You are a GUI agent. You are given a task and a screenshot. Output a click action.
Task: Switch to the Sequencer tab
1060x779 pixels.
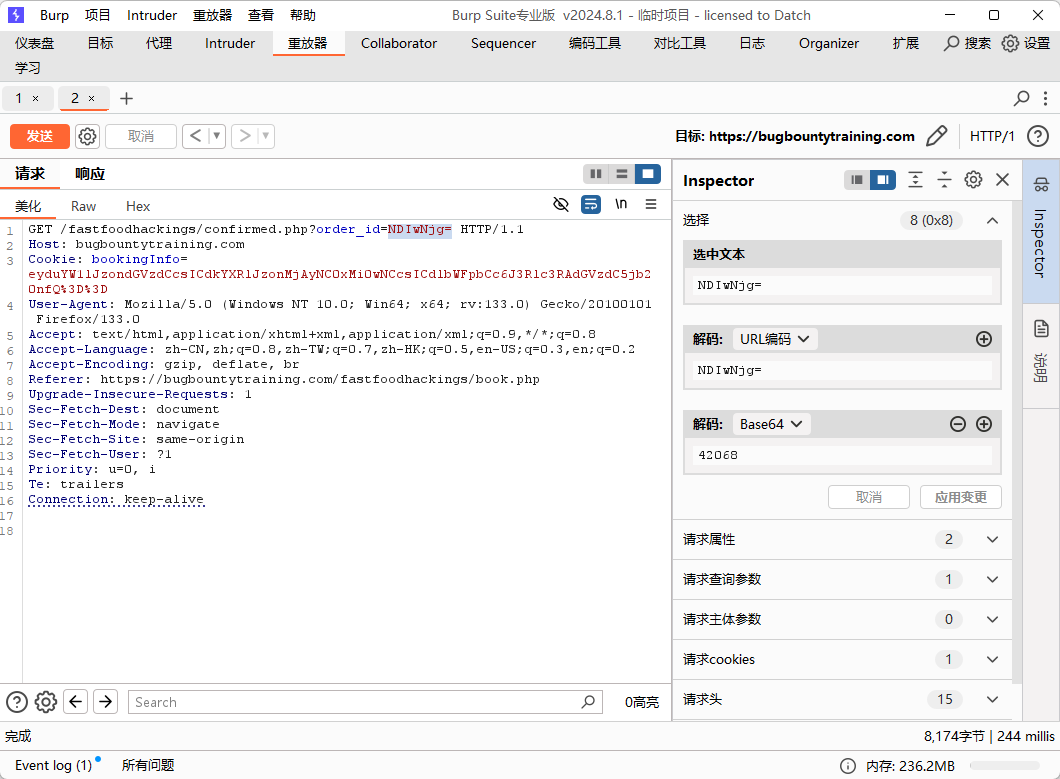(x=503, y=43)
